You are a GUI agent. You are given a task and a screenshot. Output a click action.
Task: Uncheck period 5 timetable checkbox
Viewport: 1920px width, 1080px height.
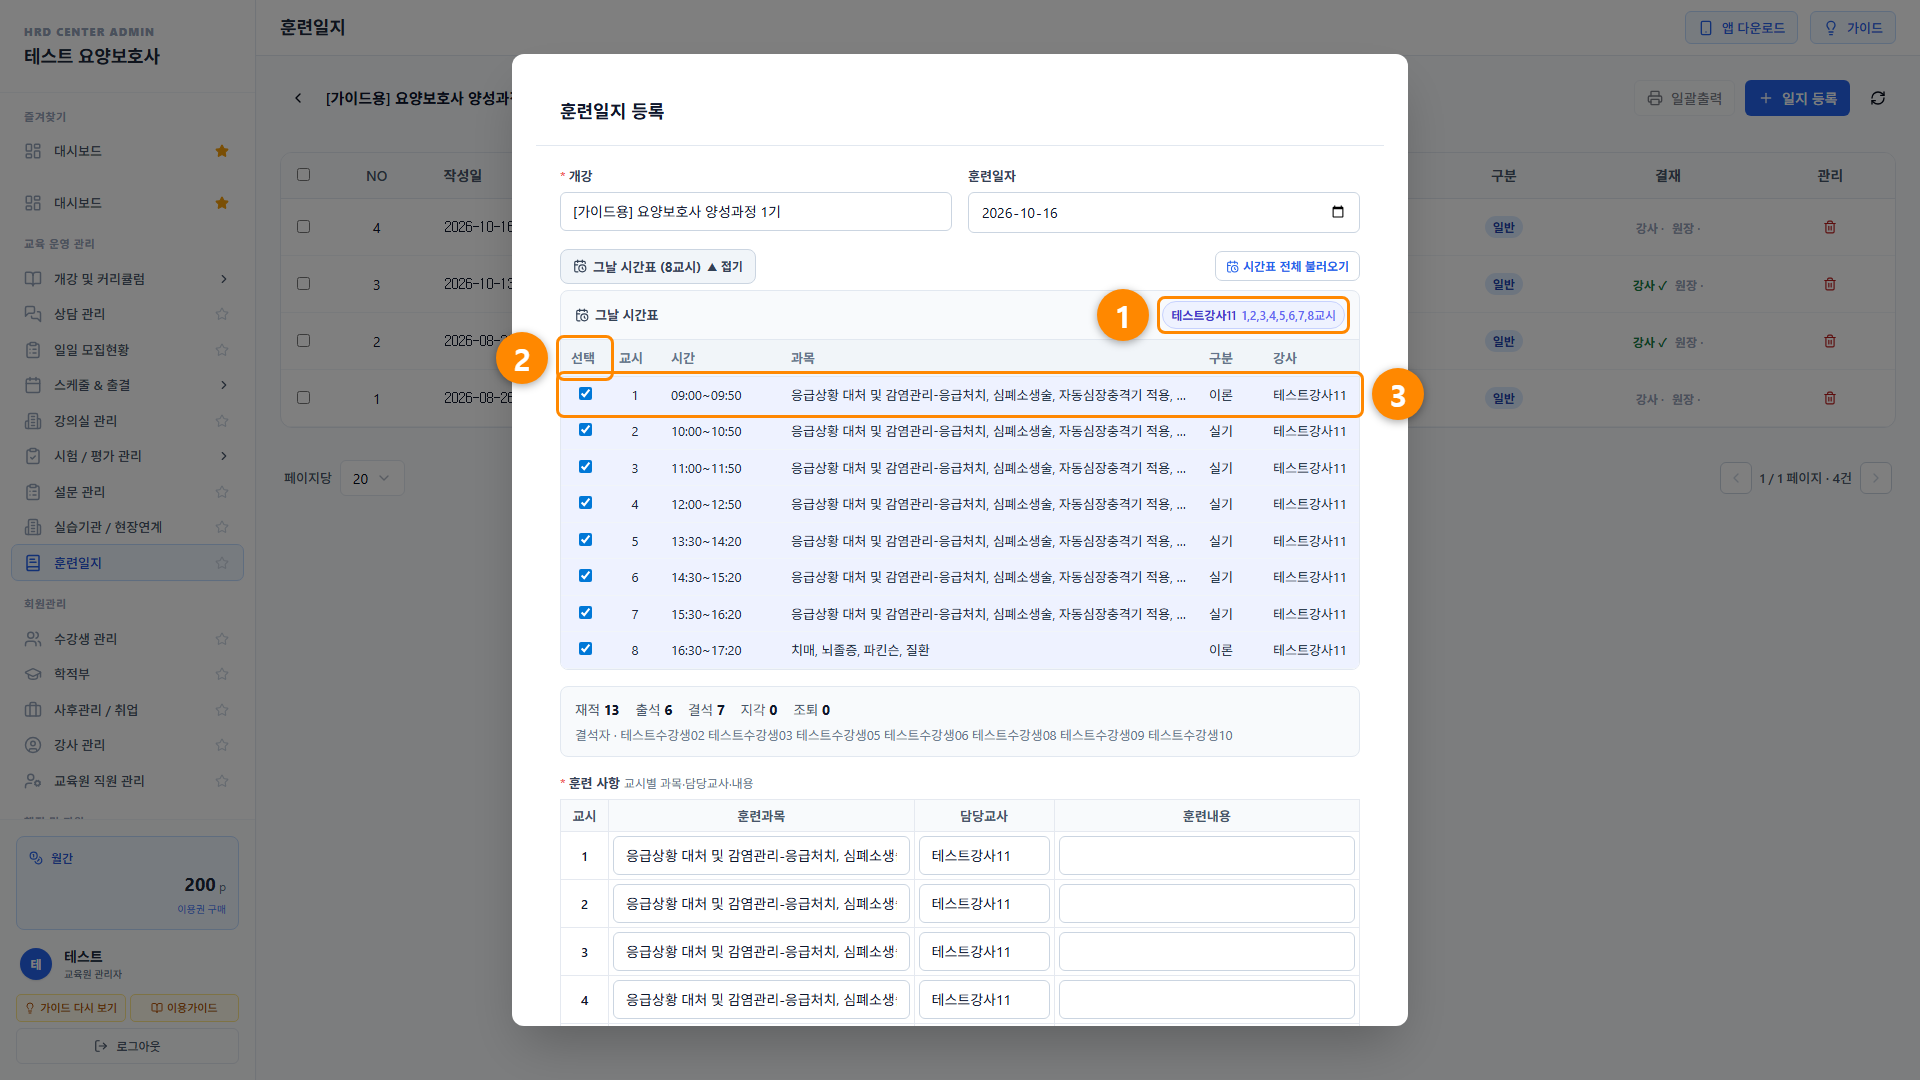(x=585, y=540)
